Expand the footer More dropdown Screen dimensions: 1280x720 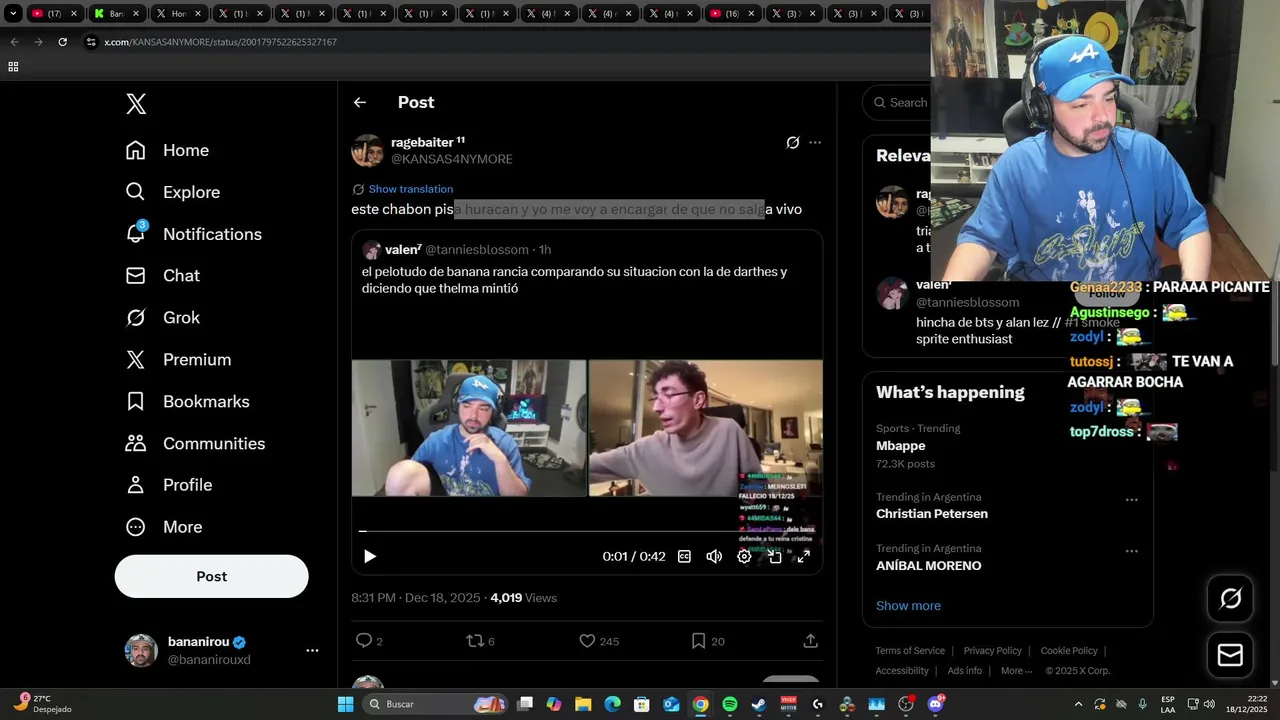(x=1016, y=671)
